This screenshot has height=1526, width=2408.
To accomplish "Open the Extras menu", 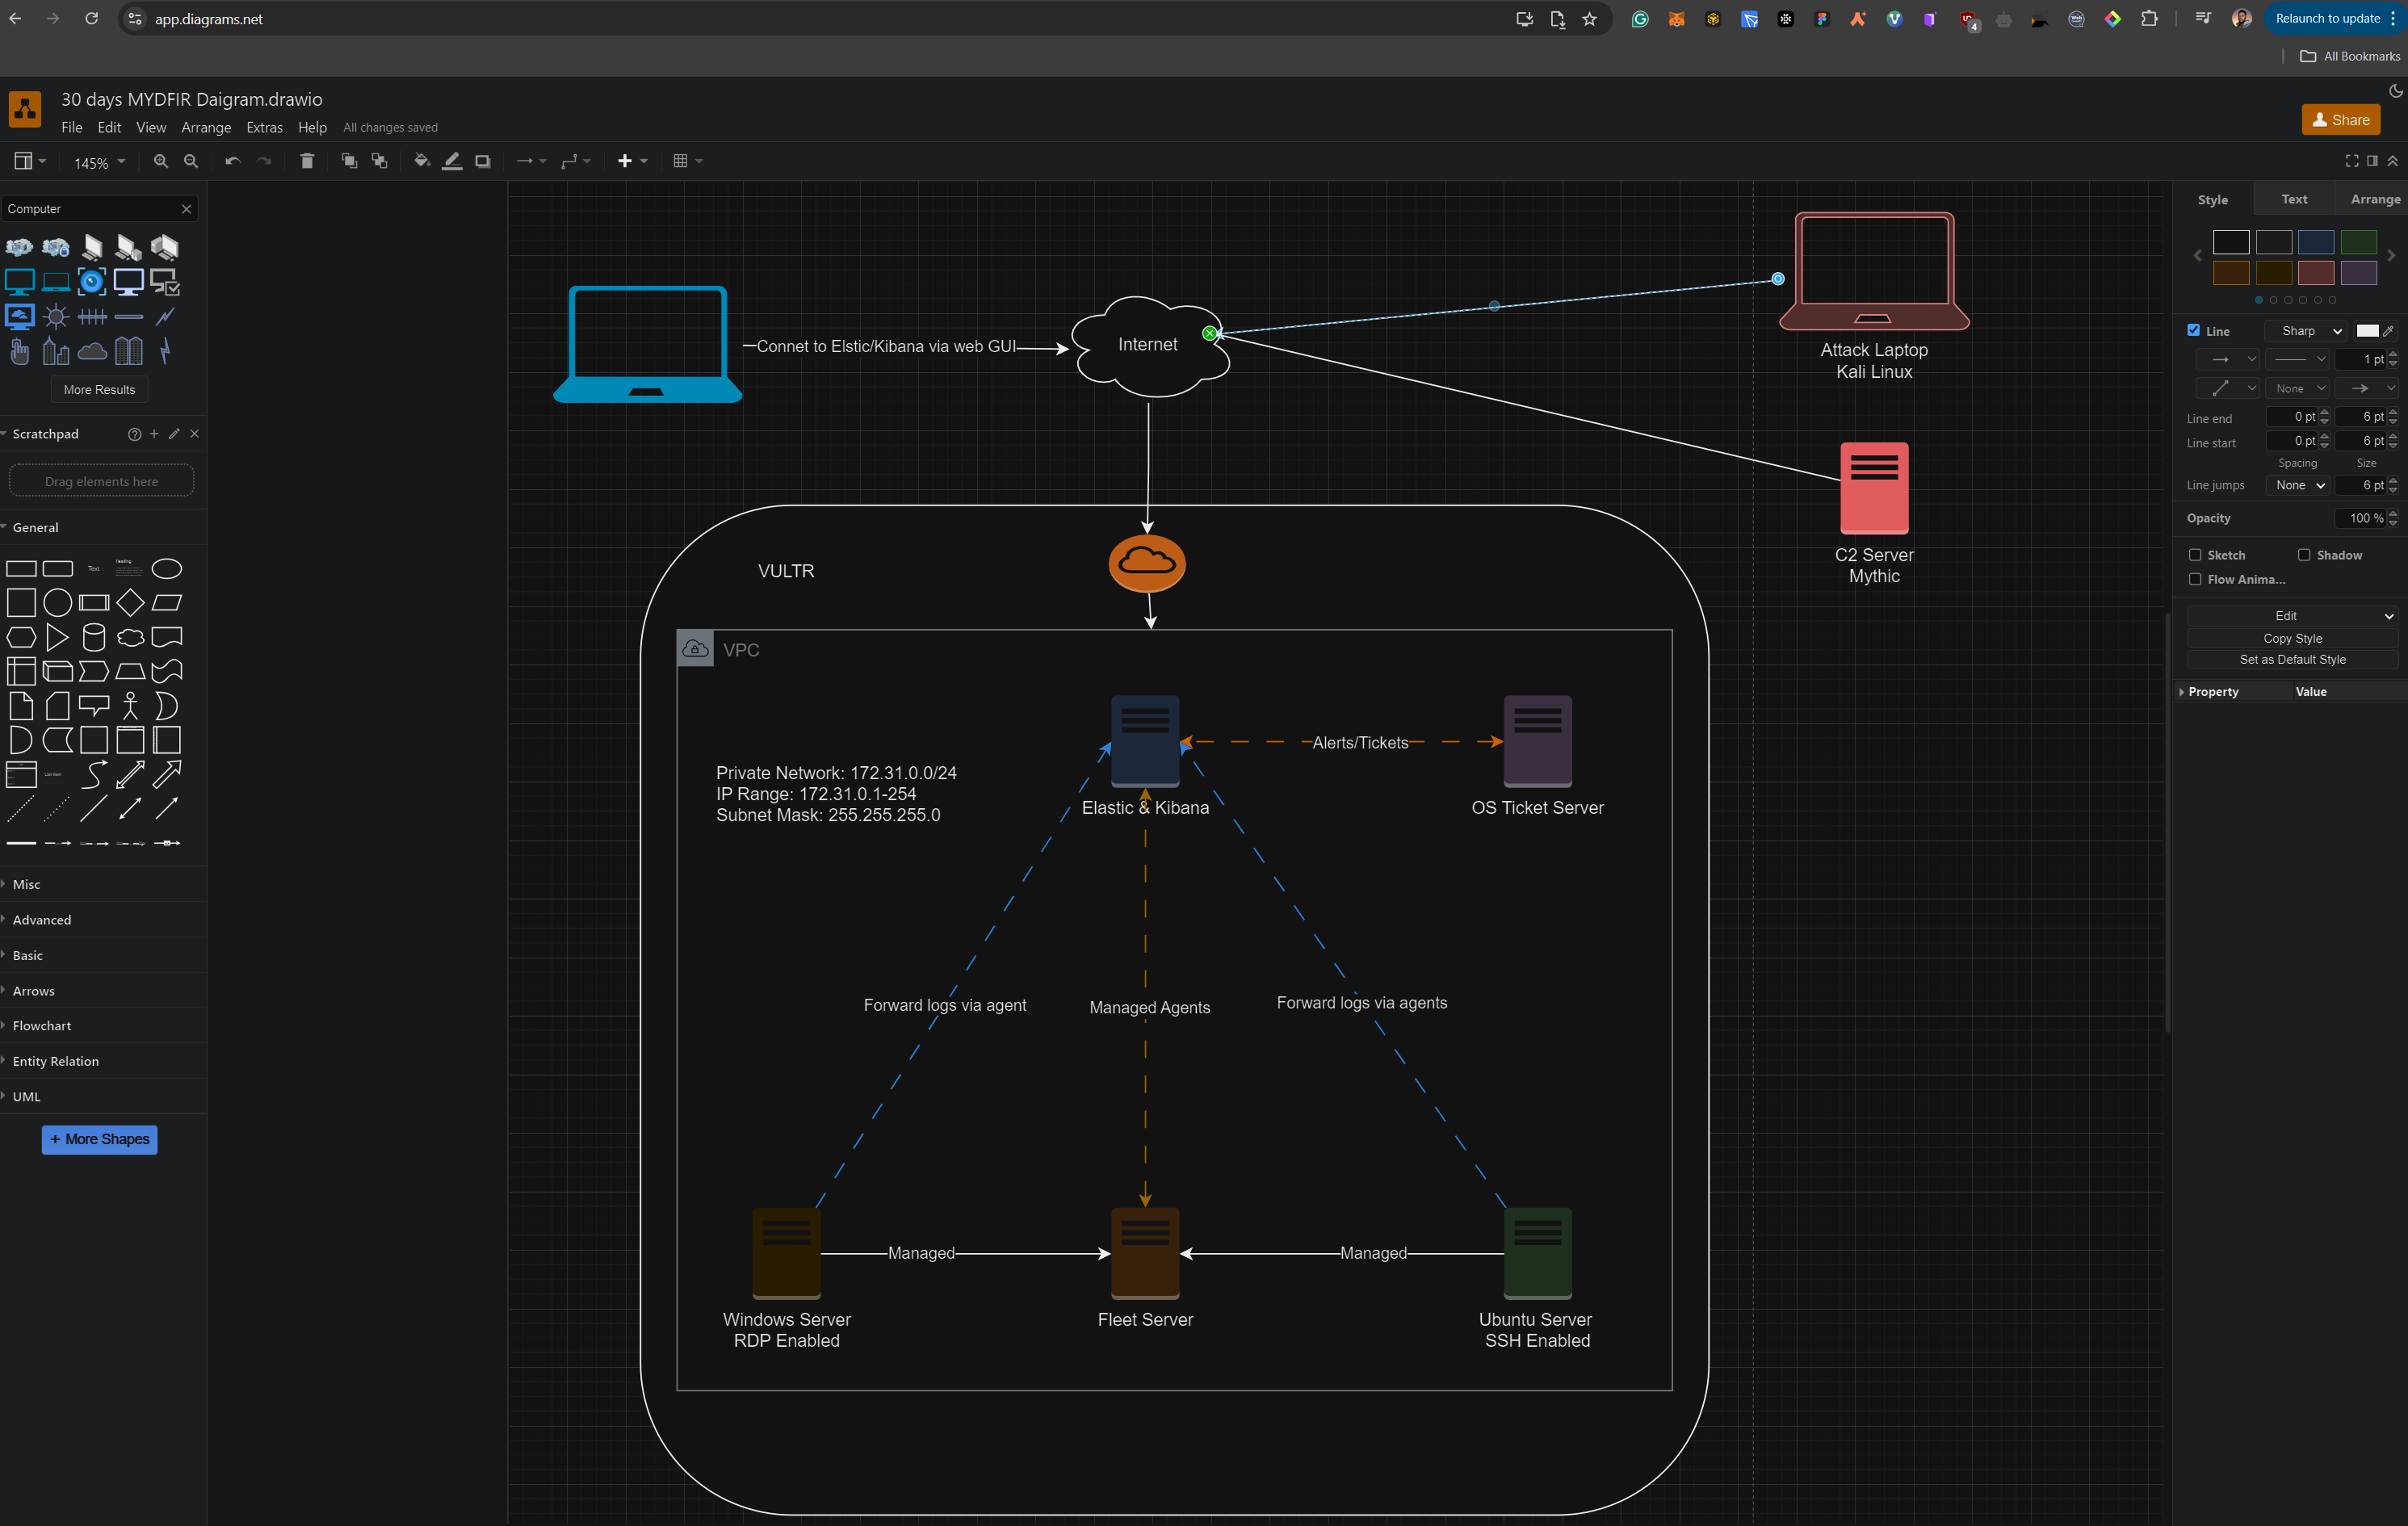I will [264, 127].
